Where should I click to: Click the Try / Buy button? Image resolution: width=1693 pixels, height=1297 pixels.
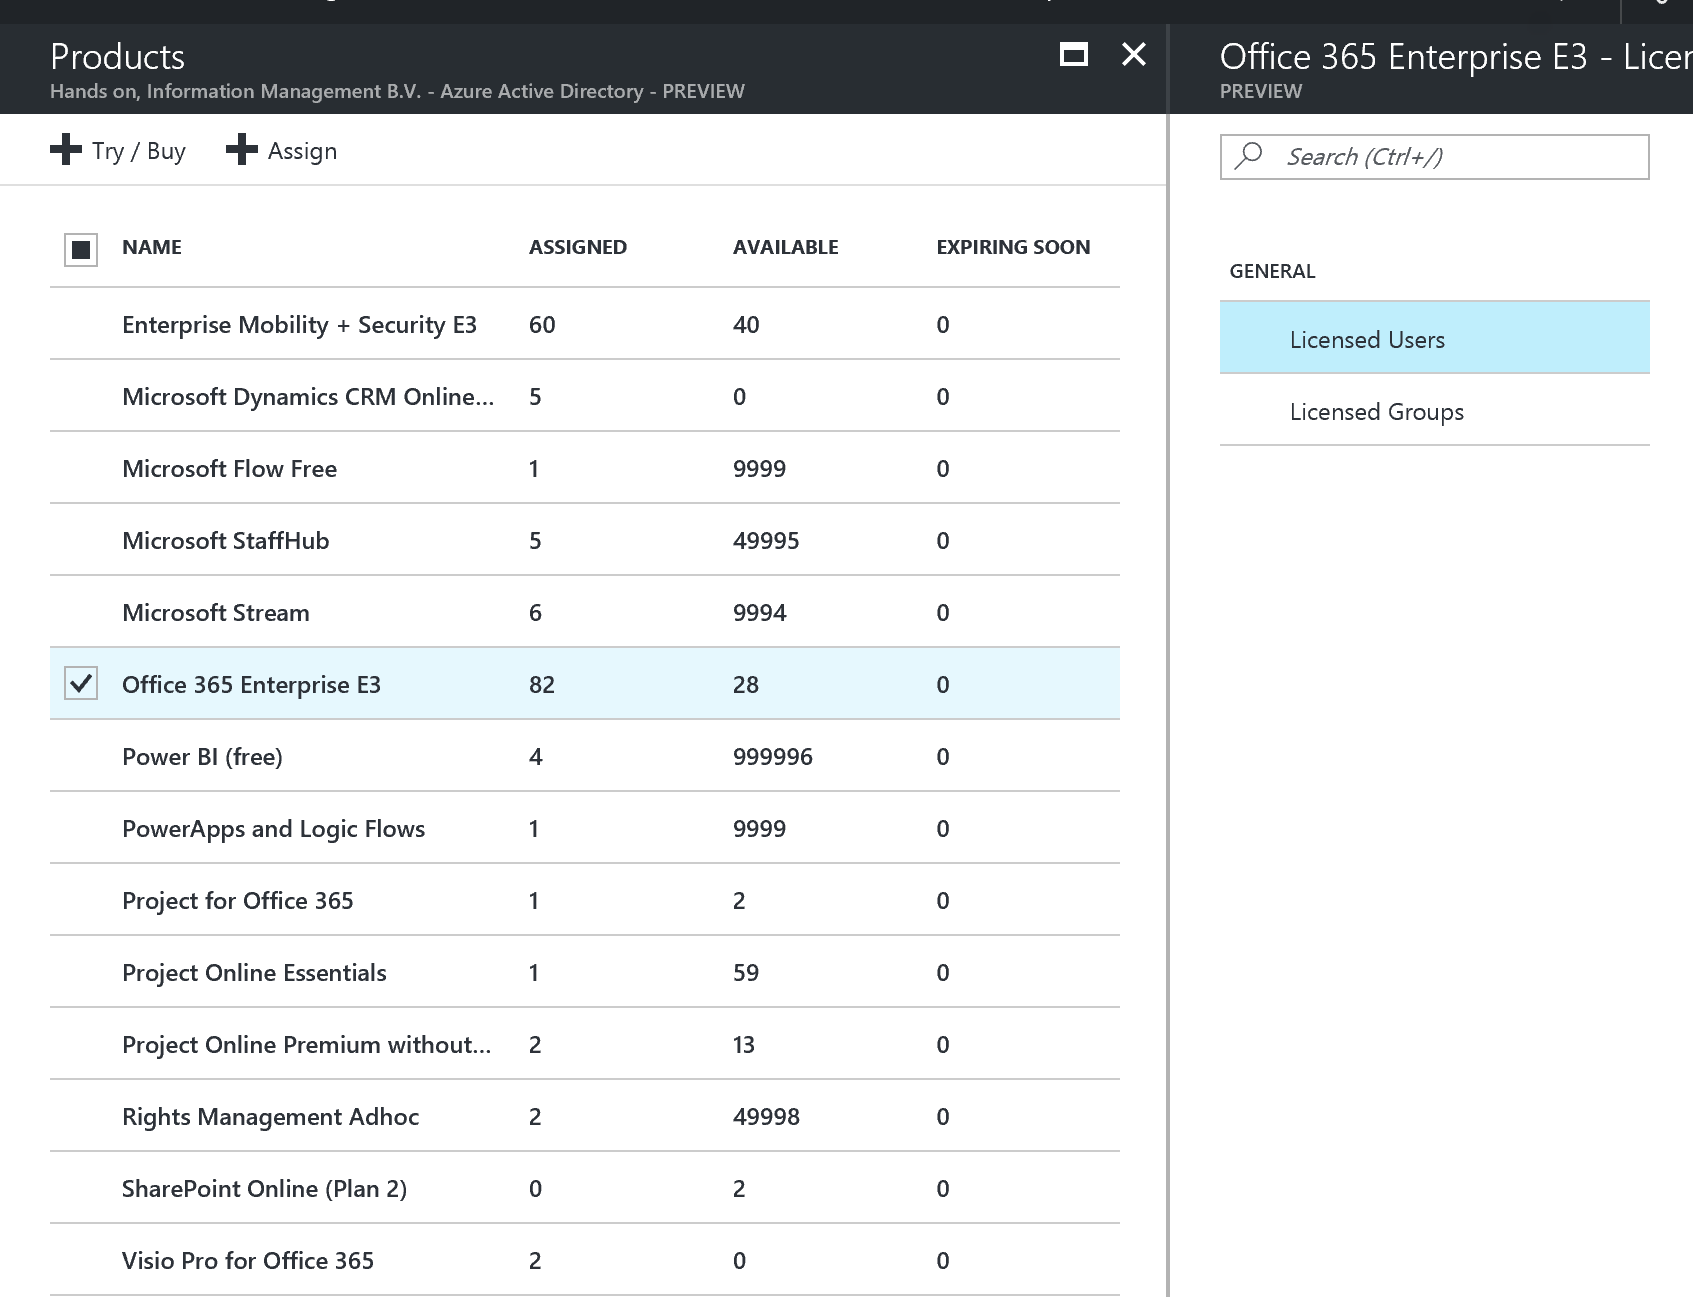(138, 151)
